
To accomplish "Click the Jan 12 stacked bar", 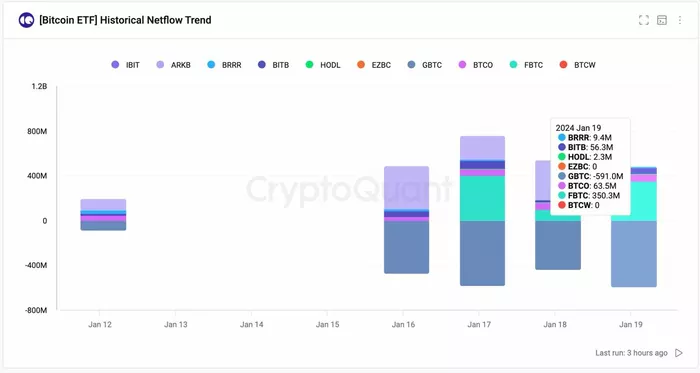I will pos(103,215).
